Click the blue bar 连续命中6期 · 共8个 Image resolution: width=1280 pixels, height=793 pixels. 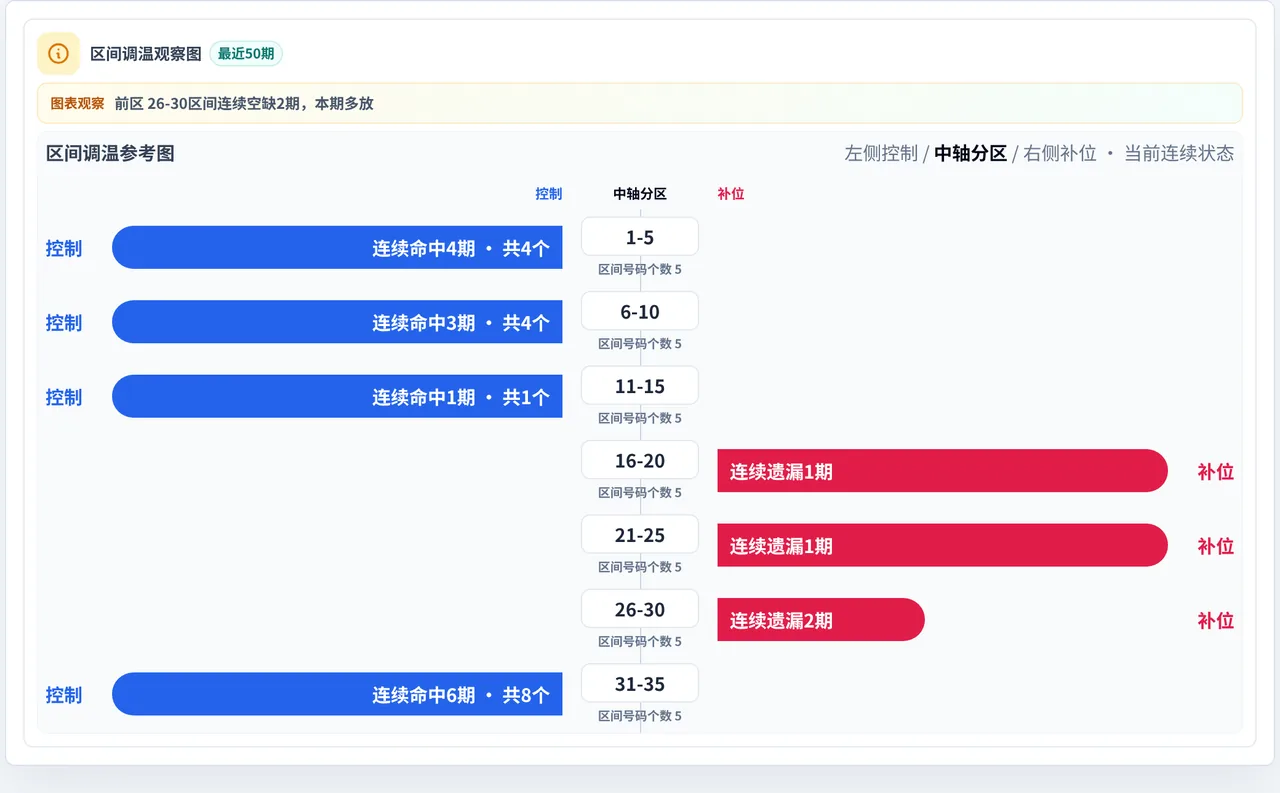[337, 695]
